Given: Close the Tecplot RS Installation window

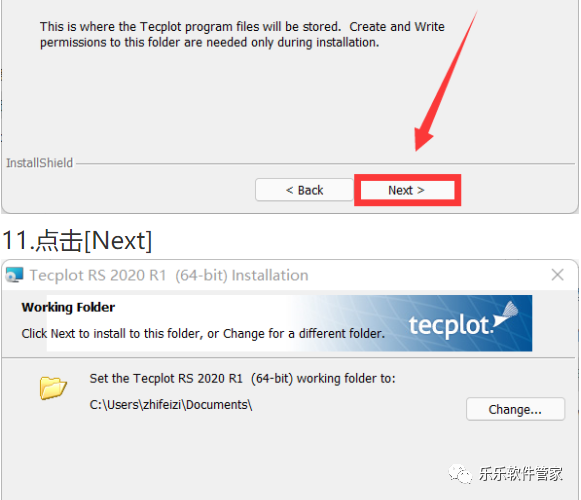Looking at the screenshot, I should click(557, 275).
